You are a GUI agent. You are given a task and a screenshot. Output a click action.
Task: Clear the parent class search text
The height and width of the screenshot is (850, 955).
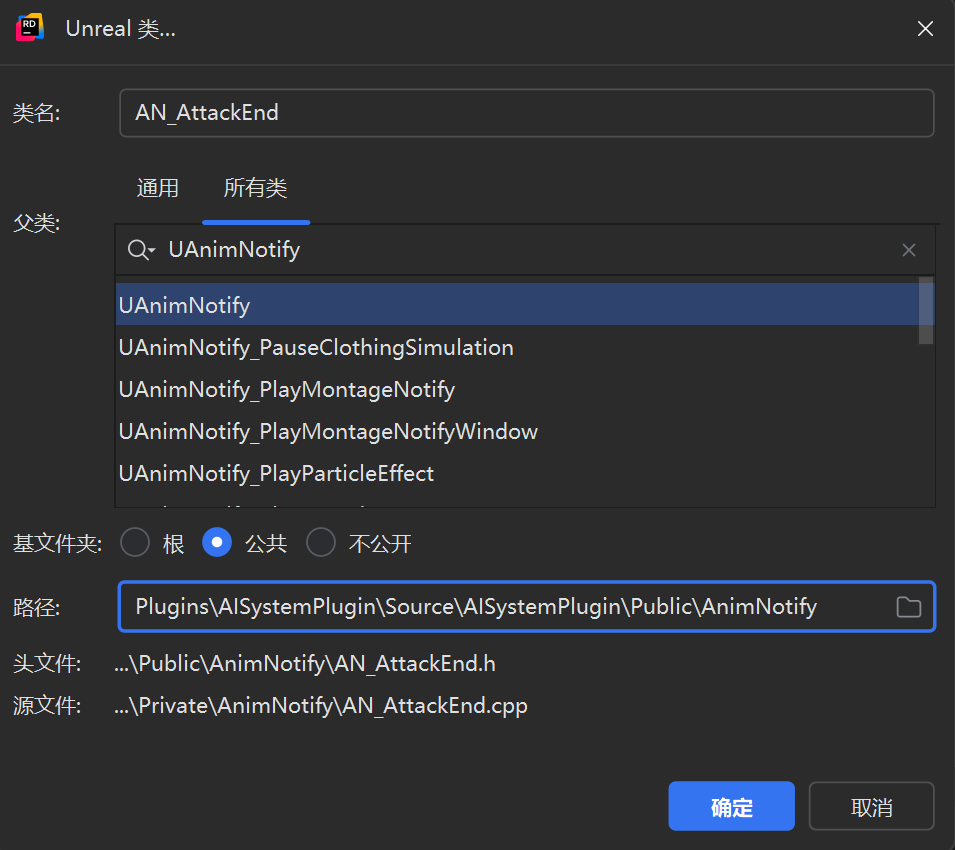[x=908, y=250]
